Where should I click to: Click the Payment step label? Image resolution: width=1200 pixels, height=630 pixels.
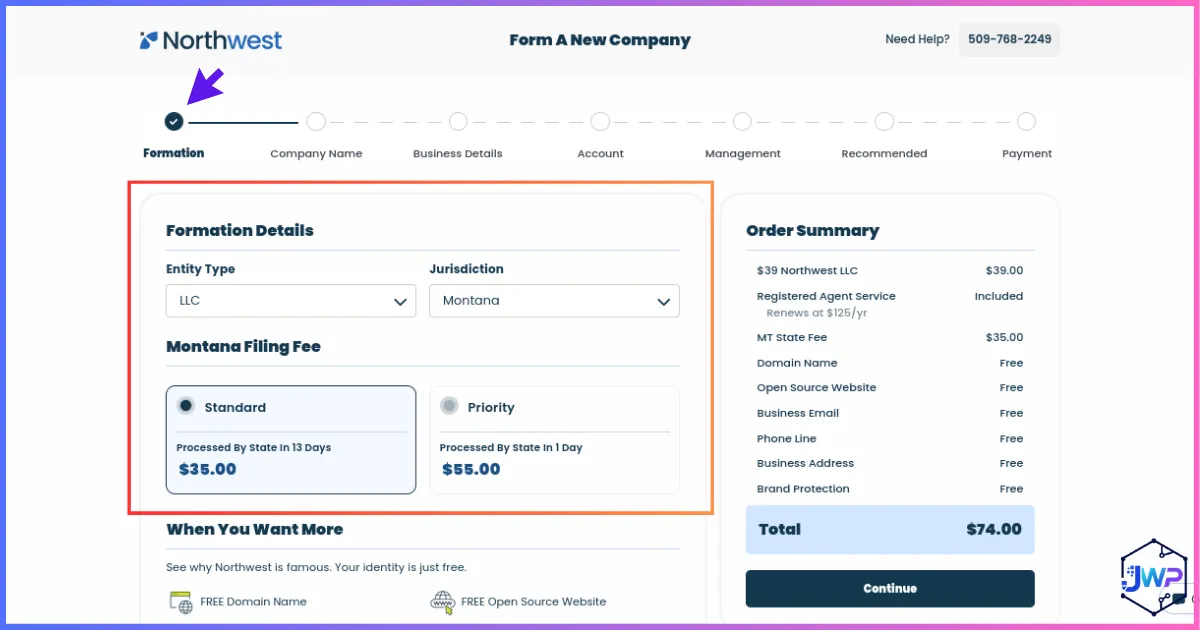pyautogui.click(x=1027, y=154)
